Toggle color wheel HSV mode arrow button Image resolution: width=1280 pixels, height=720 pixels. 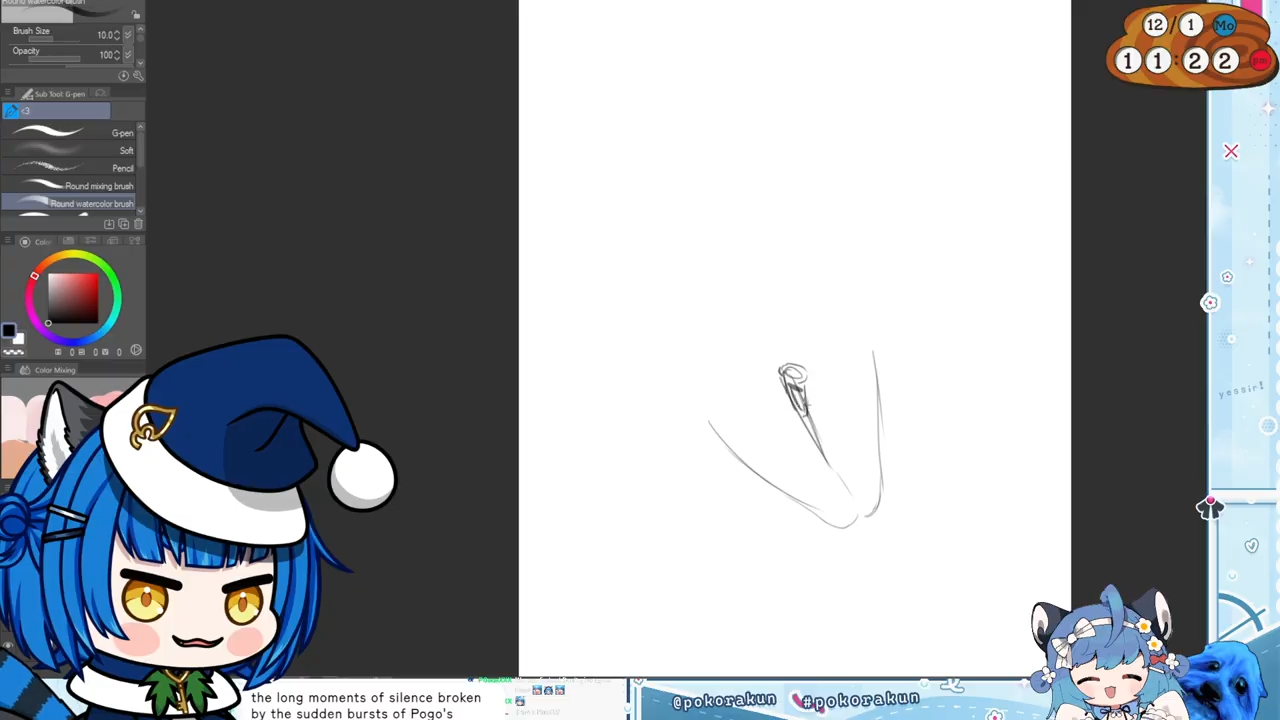click(x=136, y=351)
